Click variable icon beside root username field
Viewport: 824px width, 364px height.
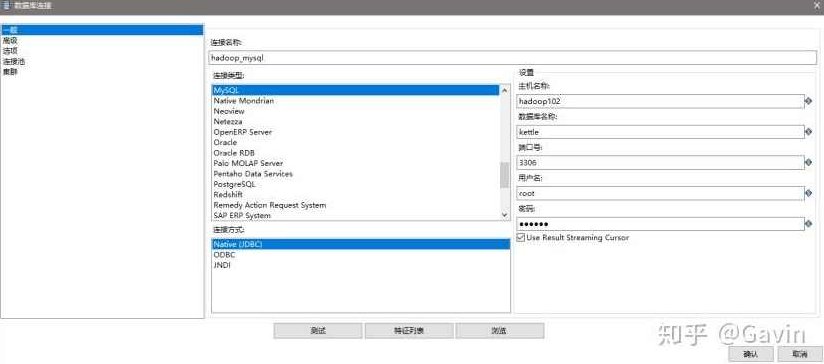point(809,193)
